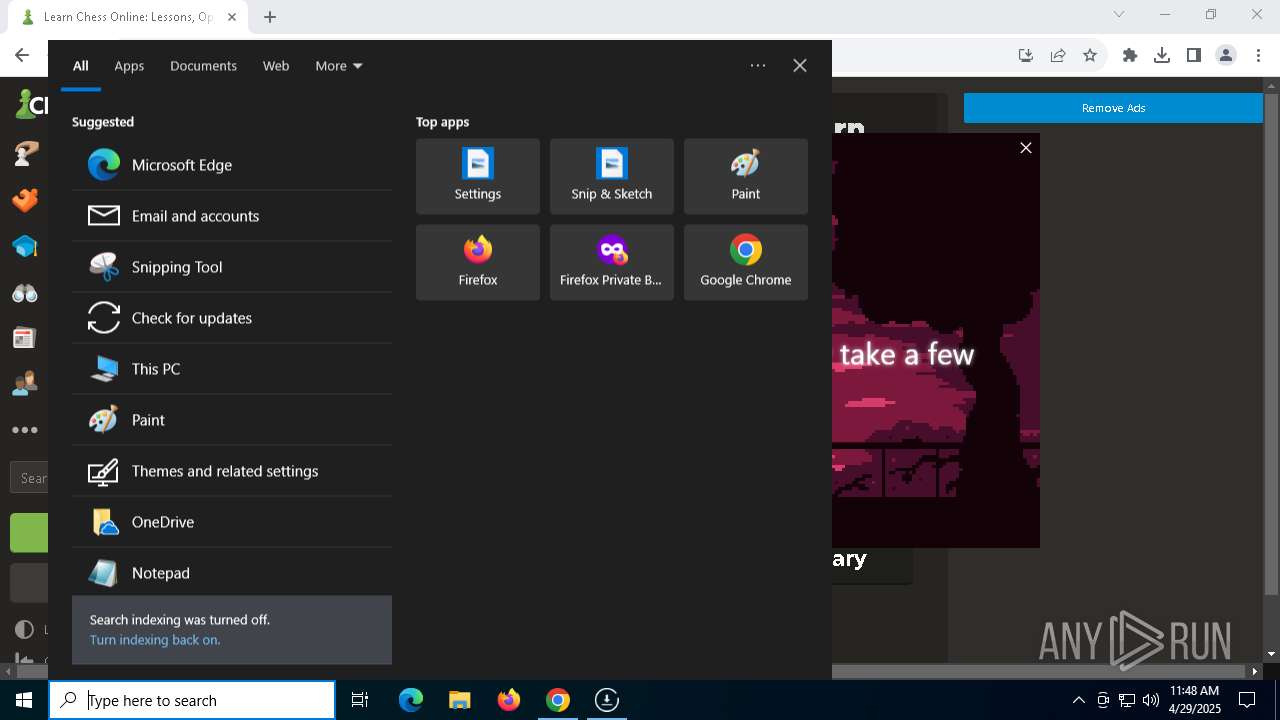
Task: Close the Windows search panel
Action: tap(800, 66)
